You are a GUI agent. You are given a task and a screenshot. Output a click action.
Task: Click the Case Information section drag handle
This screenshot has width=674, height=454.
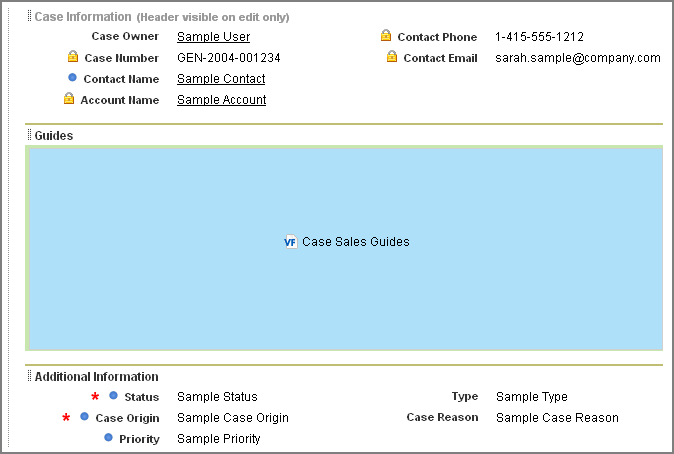[x=29, y=15]
